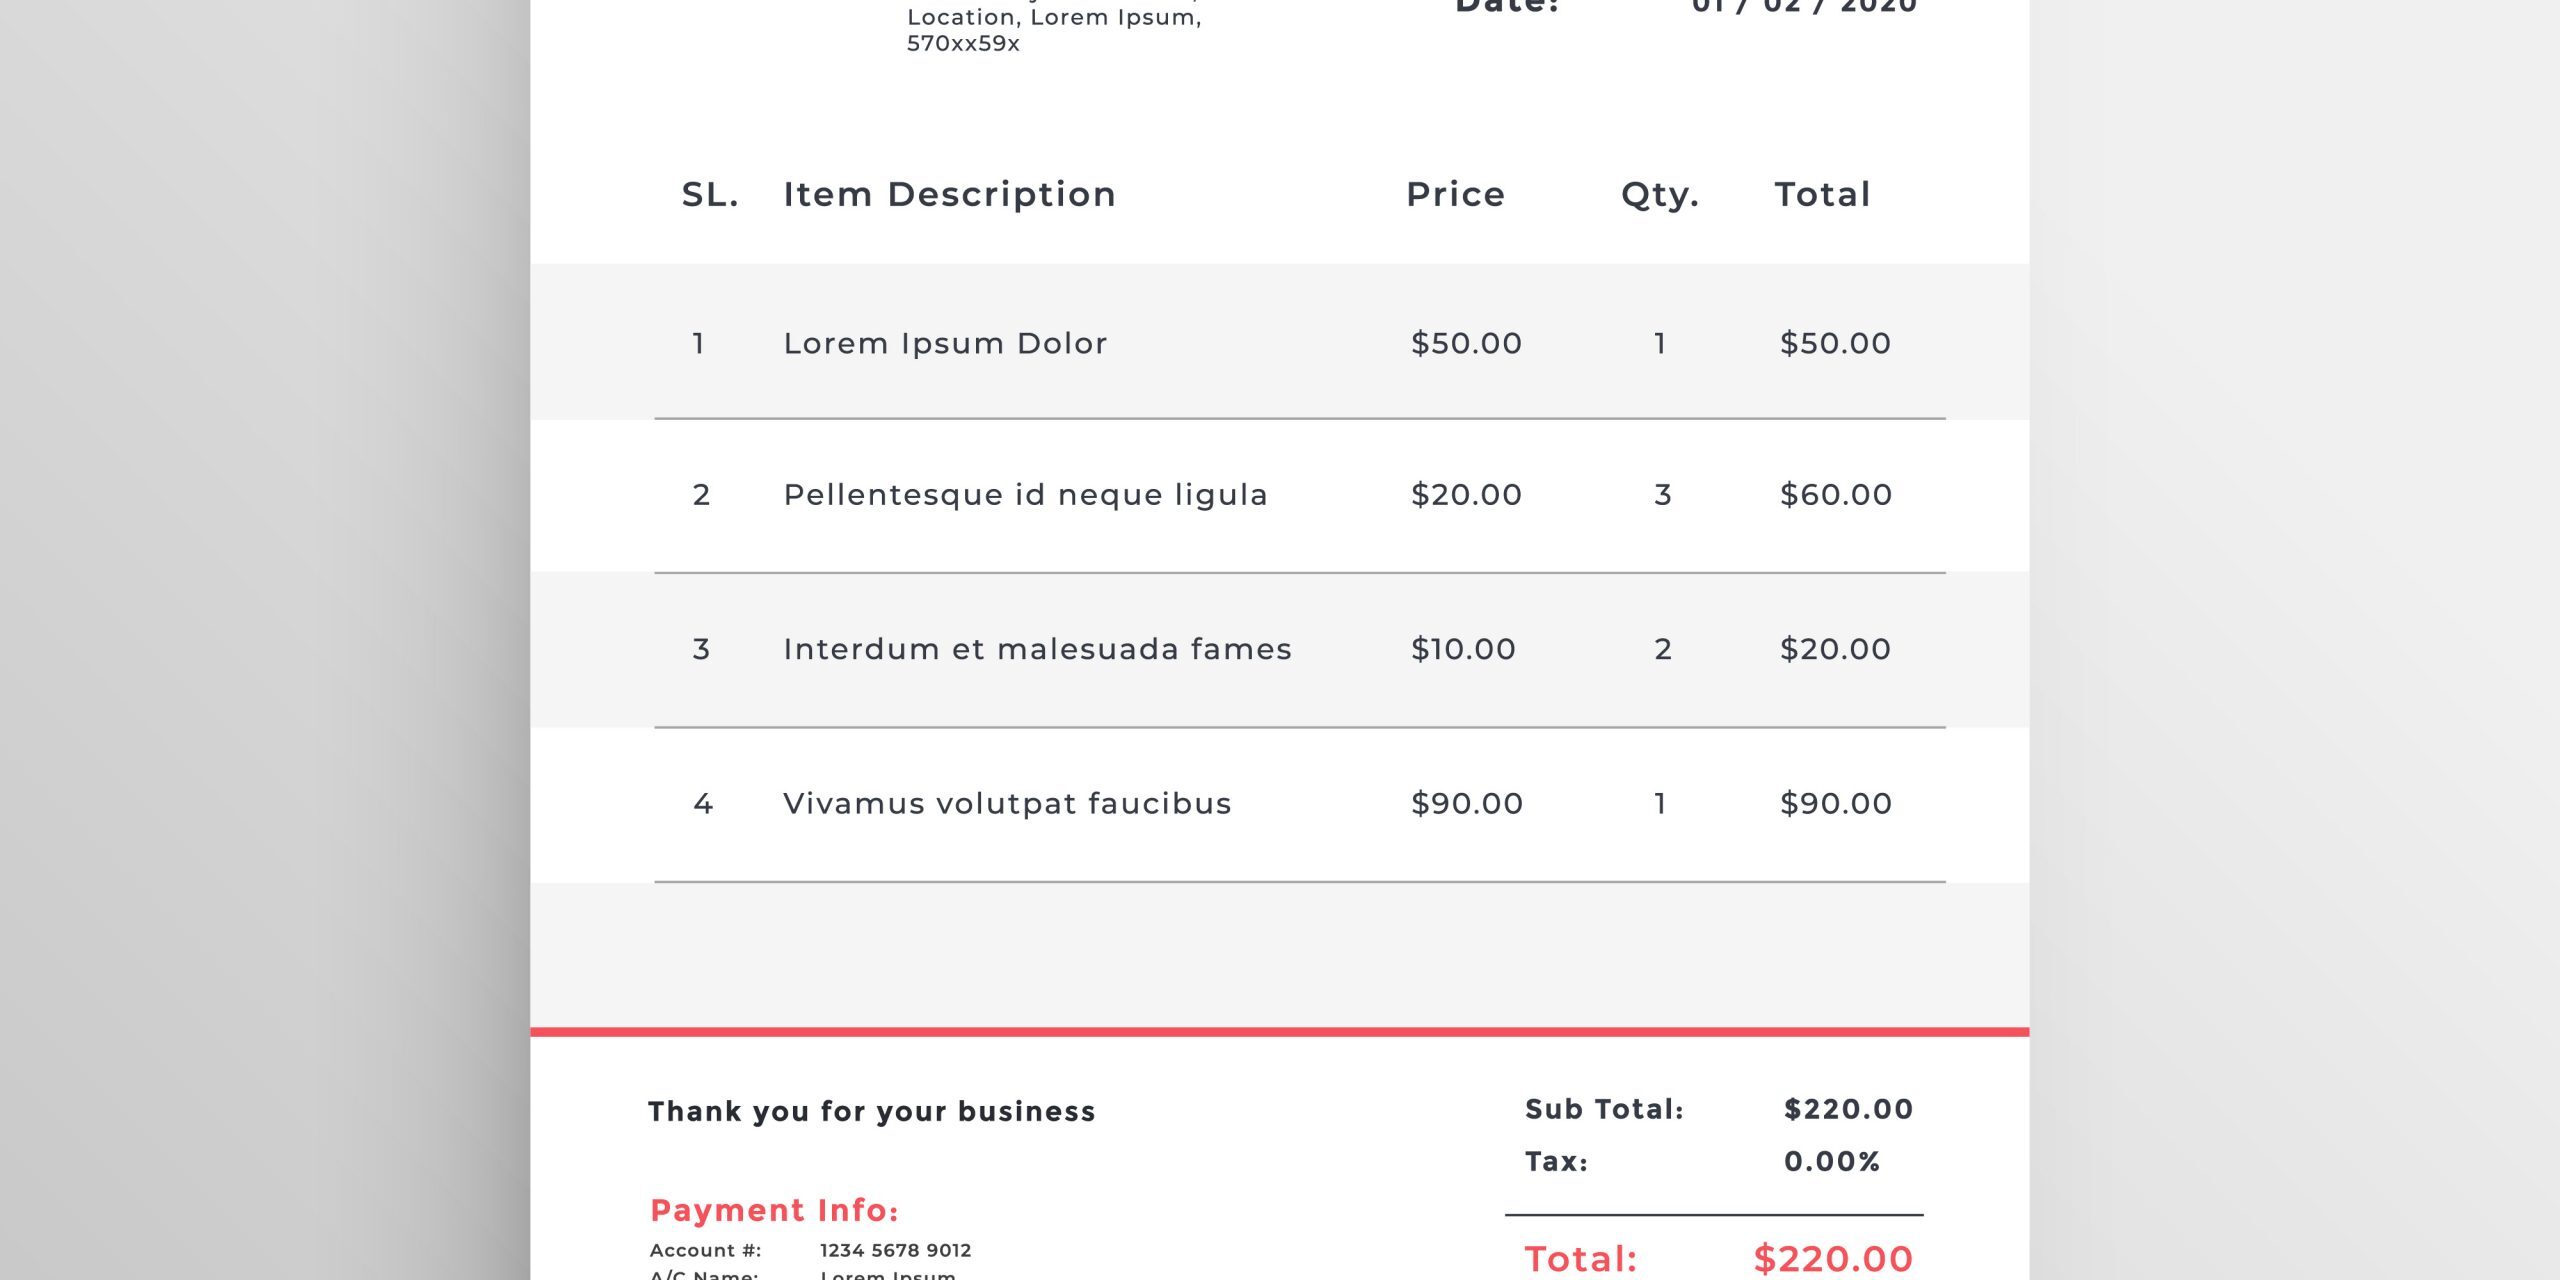Select Thank you for your business text

point(871,1111)
